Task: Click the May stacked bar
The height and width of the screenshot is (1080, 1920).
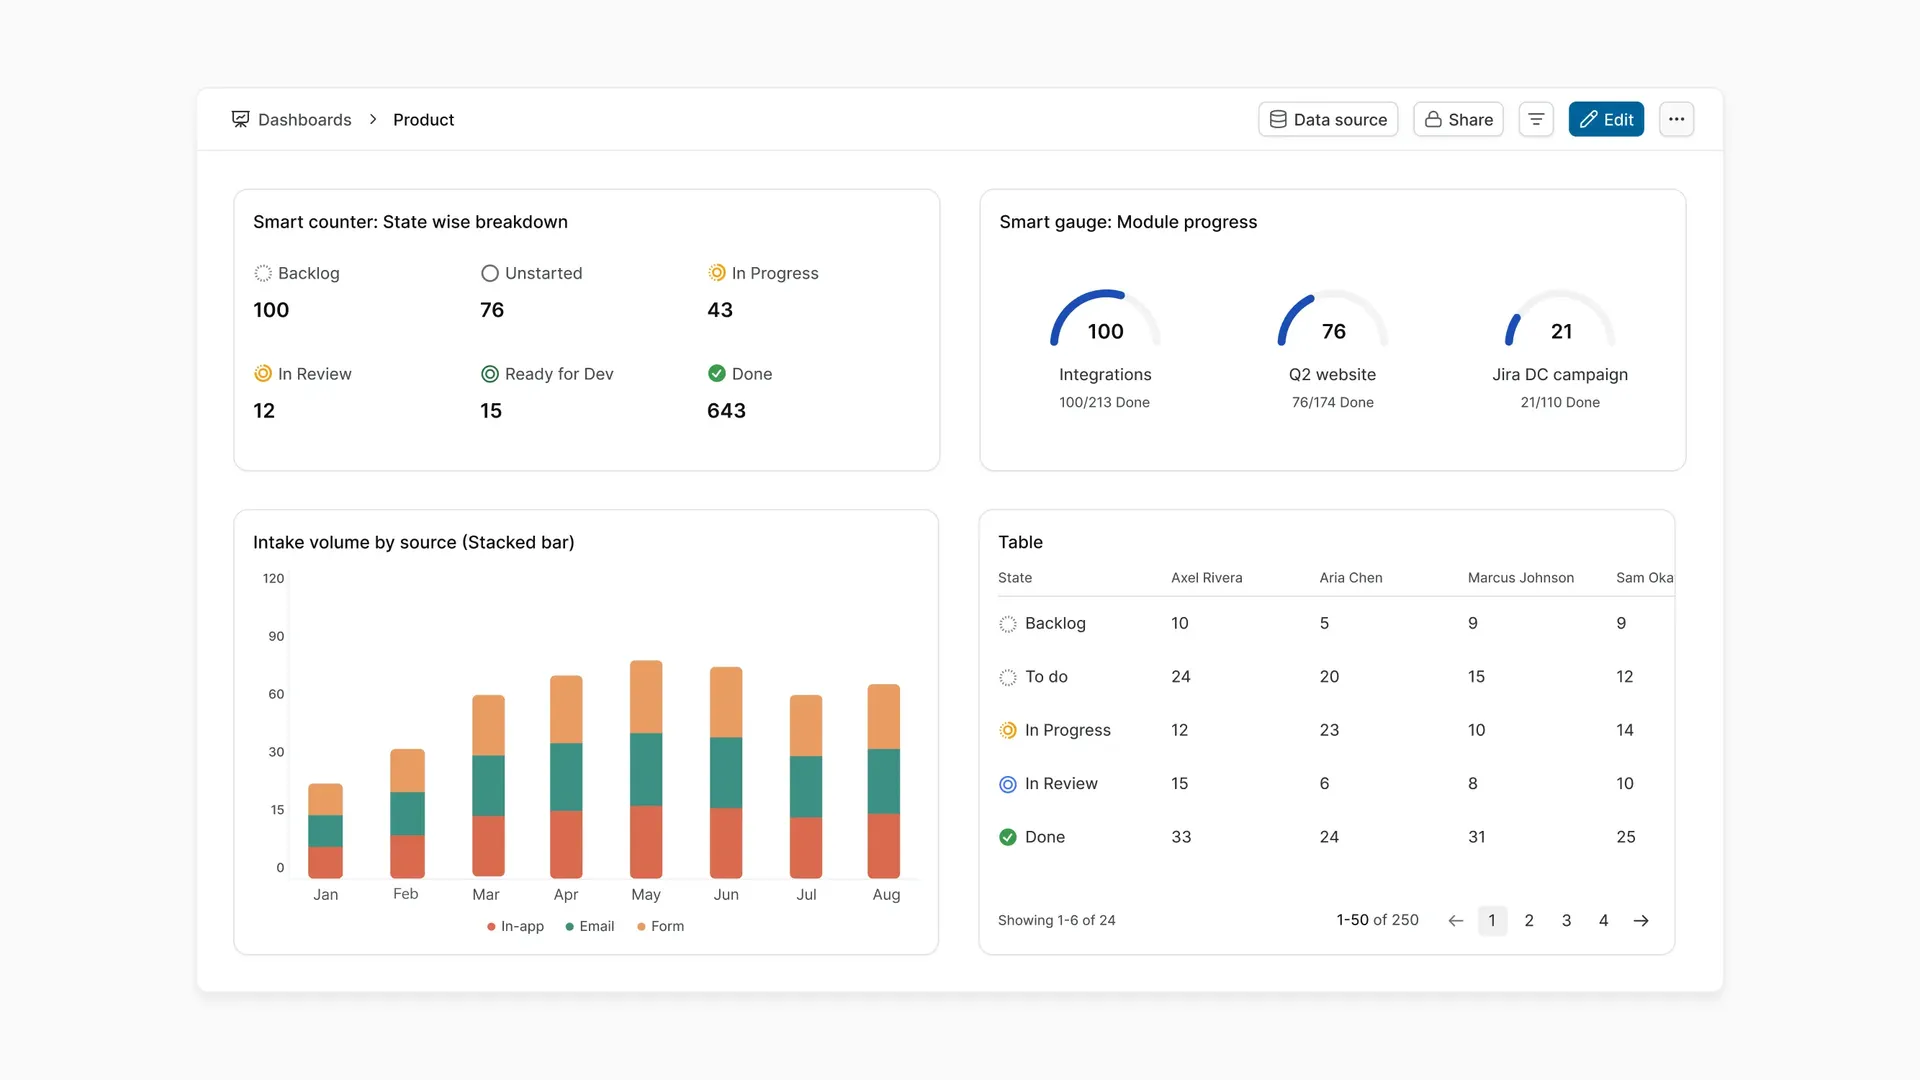Action: tap(646, 769)
